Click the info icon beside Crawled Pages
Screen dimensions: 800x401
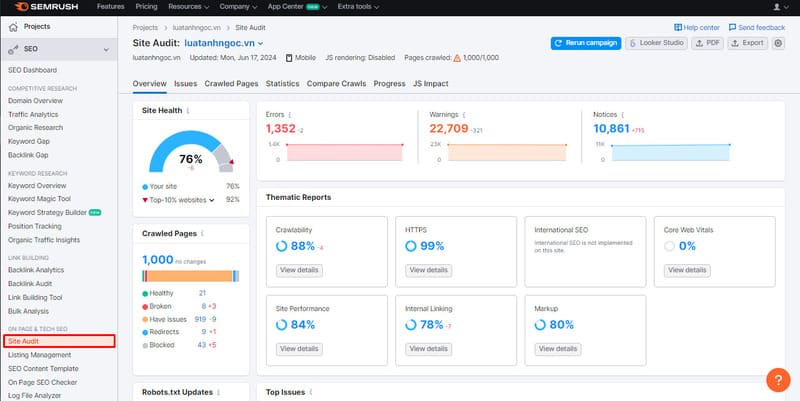pyautogui.click(x=204, y=233)
